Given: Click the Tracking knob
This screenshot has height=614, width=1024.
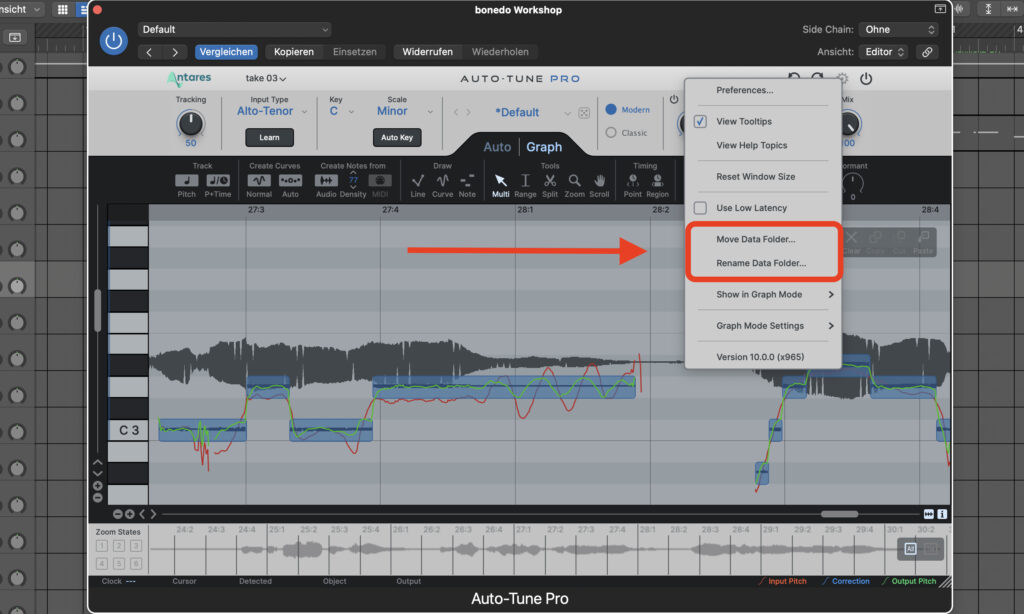Looking at the screenshot, I should tap(191, 123).
